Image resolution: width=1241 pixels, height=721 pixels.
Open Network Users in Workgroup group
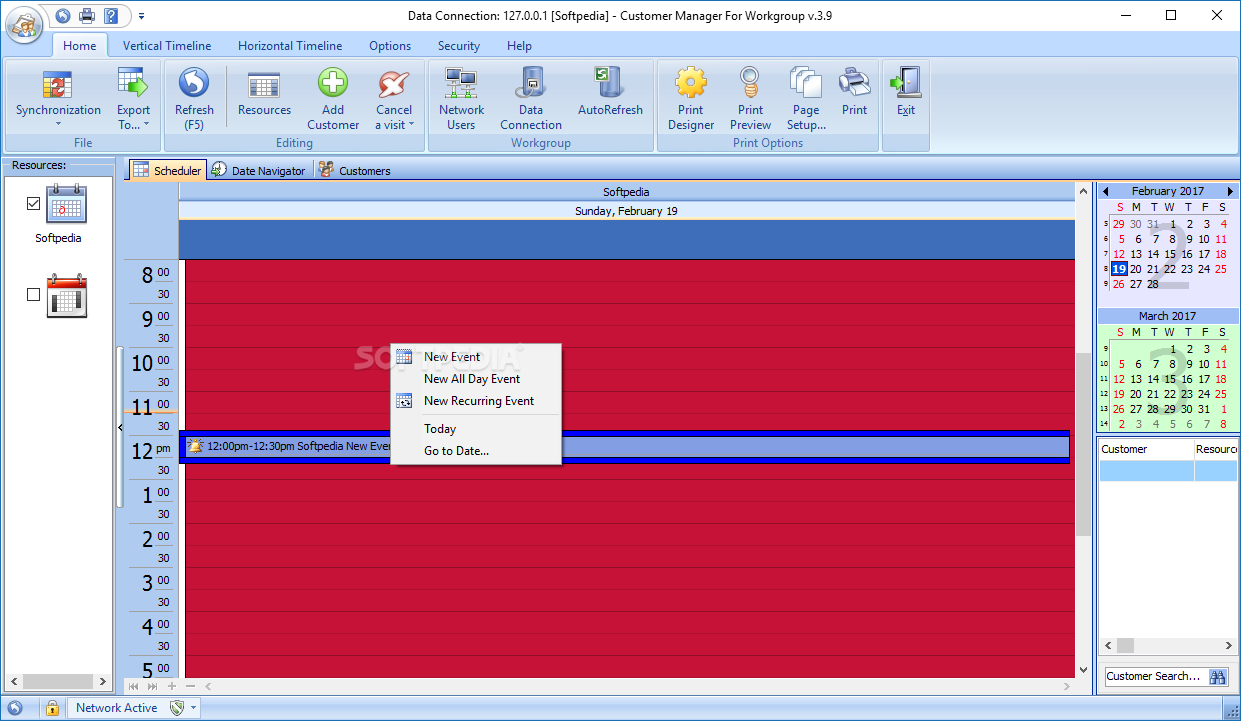461,98
